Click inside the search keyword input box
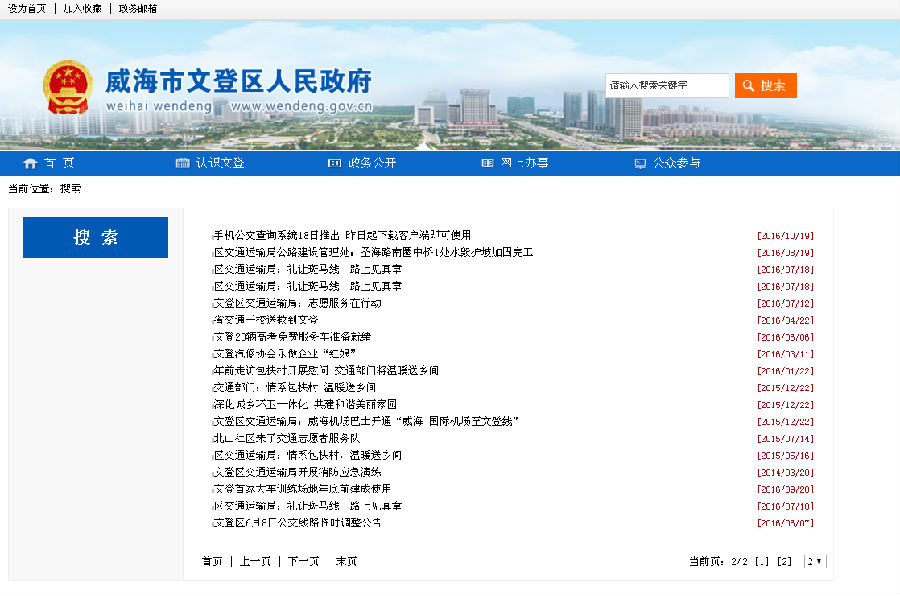Viewport: 900px width, 596px height. pyautogui.click(x=668, y=85)
